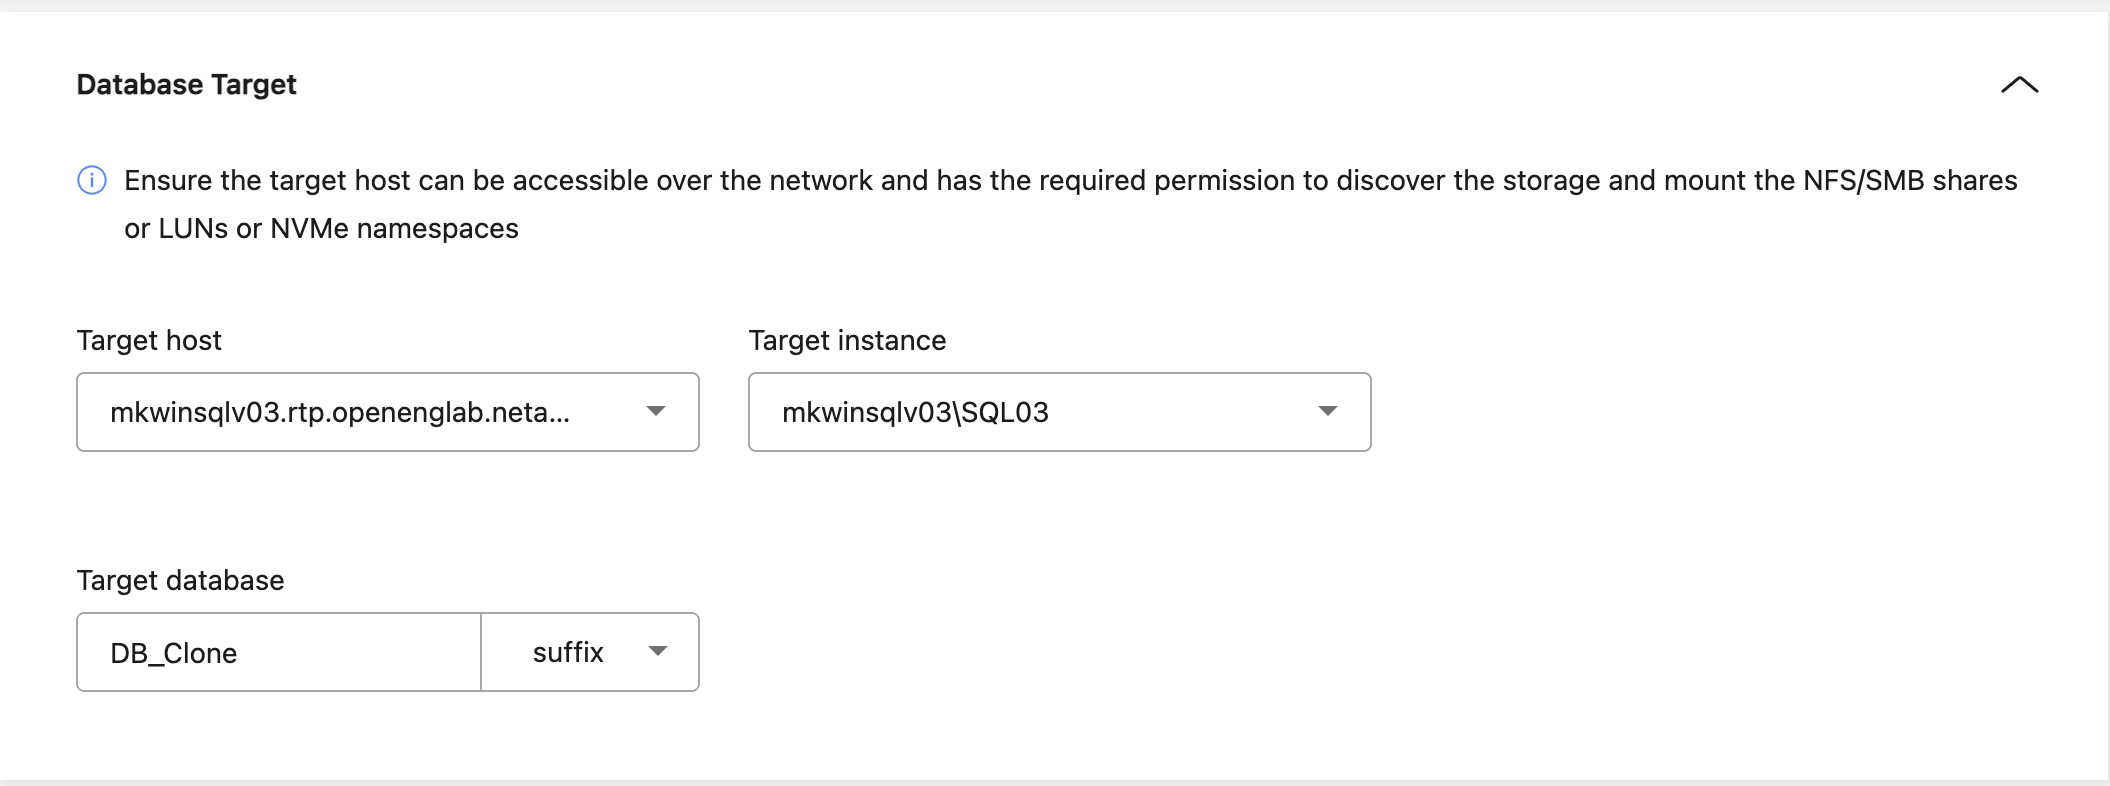
Task: Select the mkwinsqlv03.rtp.openenglab host value
Action: [x=340, y=412]
